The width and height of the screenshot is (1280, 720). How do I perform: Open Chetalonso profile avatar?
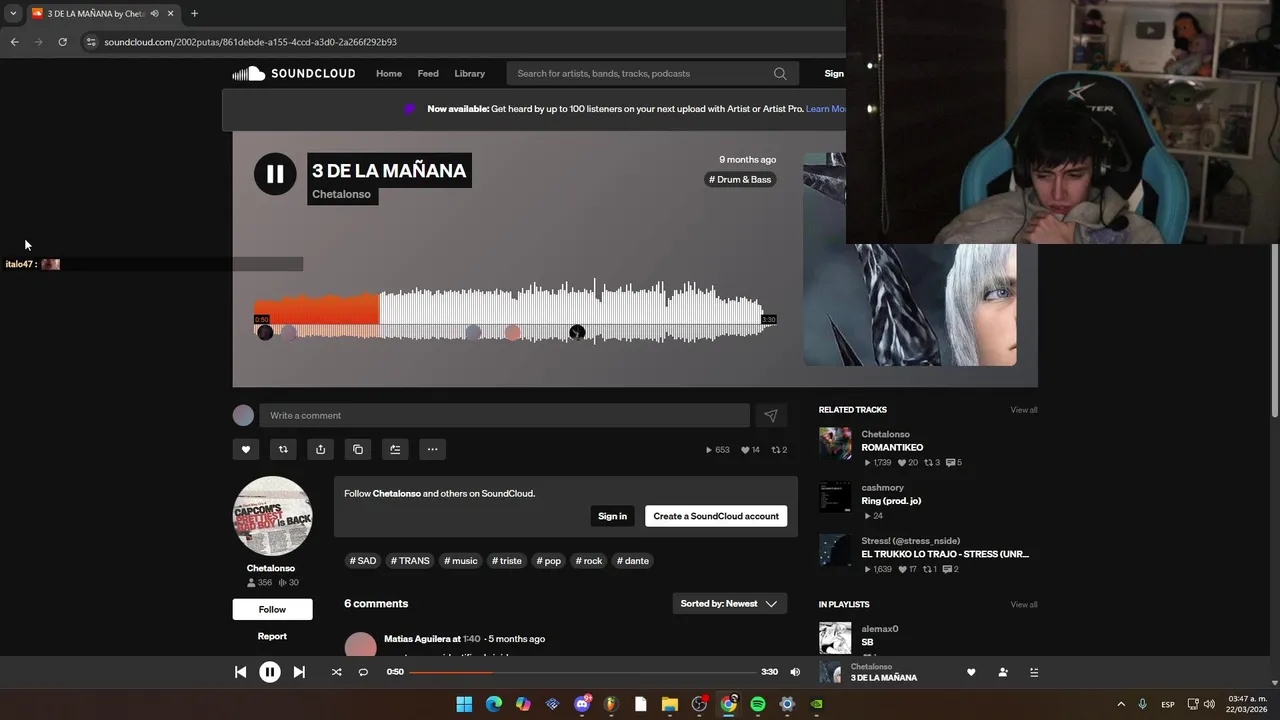(x=272, y=516)
